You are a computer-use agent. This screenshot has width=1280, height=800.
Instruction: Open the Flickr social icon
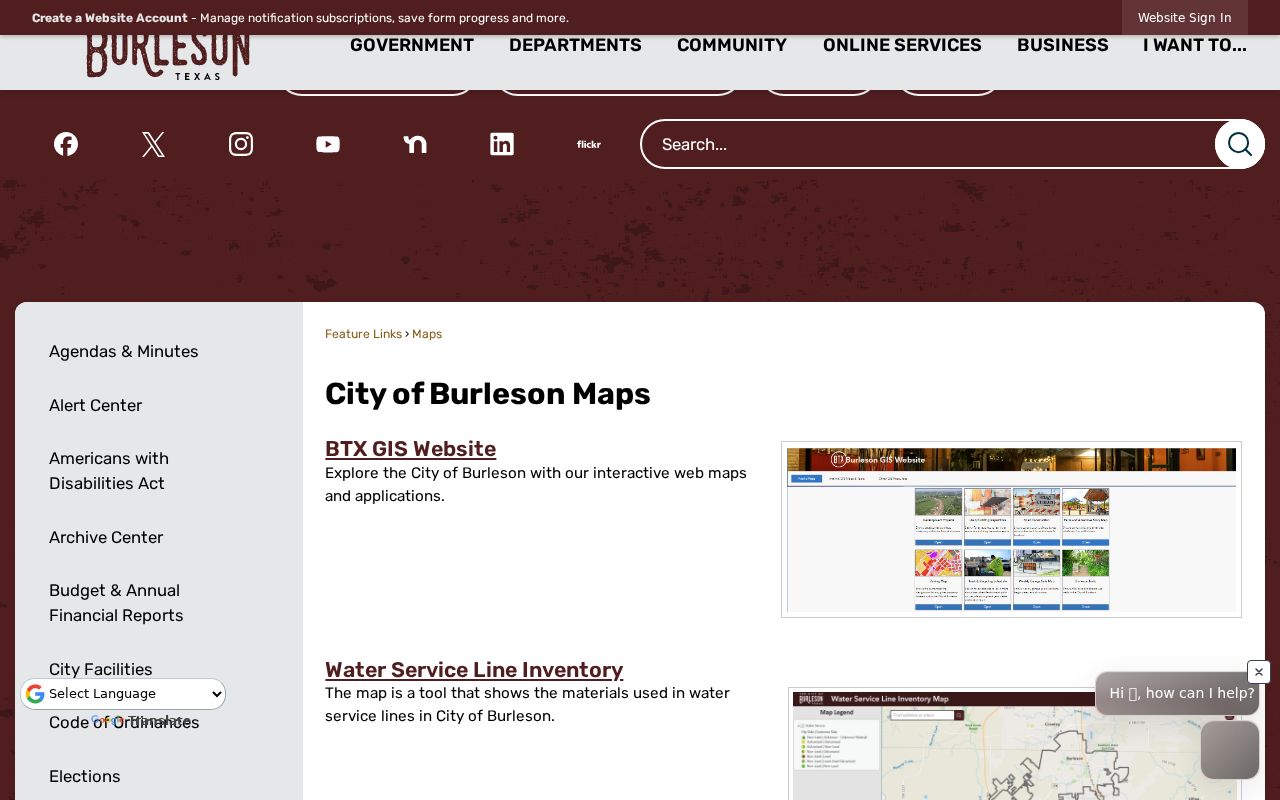pyautogui.click(x=589, y=144)
